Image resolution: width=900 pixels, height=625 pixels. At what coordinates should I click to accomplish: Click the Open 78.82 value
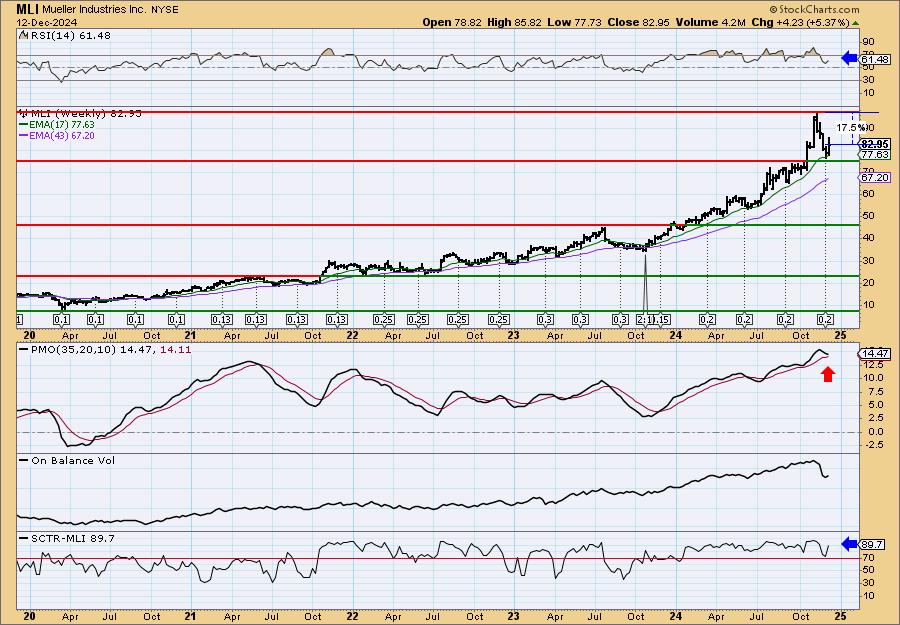click(452, 22)
